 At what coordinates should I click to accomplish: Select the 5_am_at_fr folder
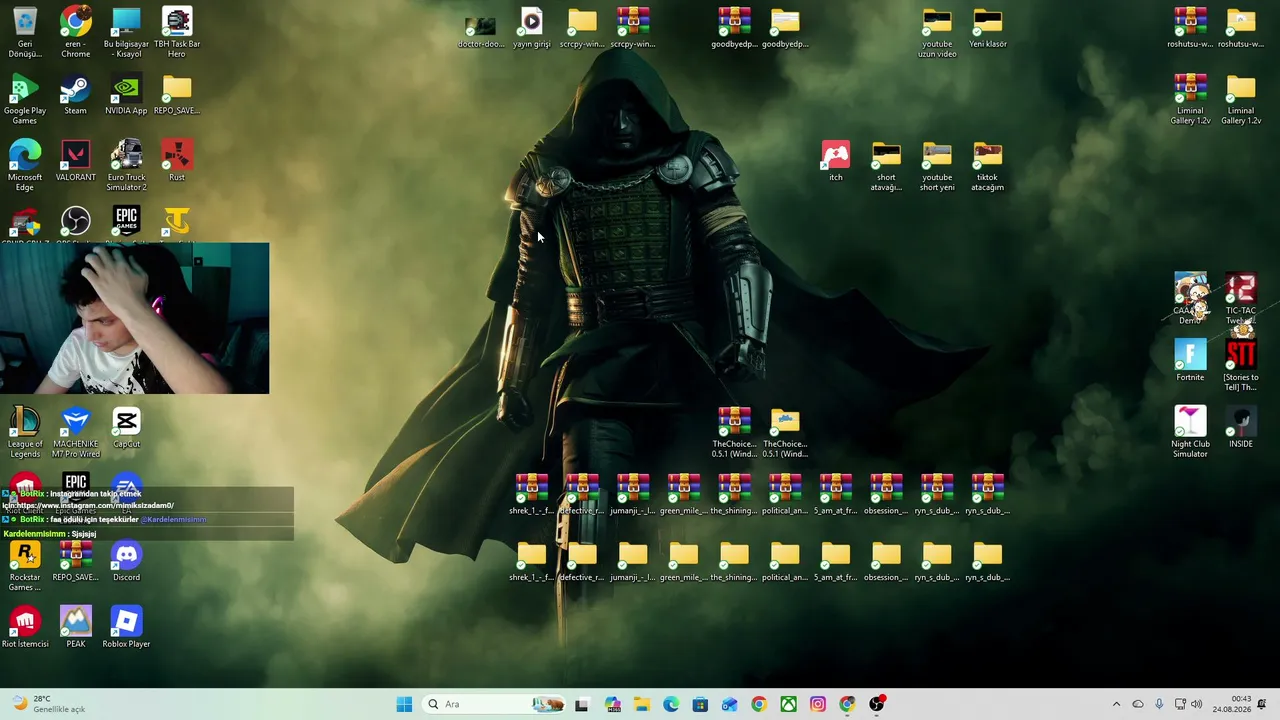coord(836,561)
